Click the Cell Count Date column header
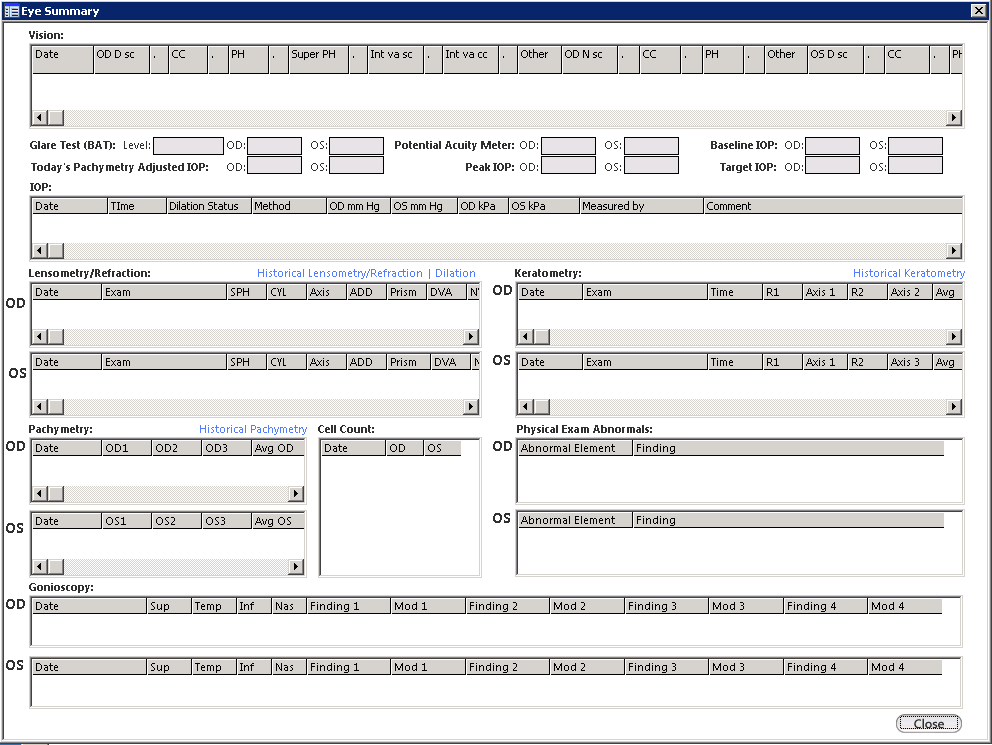992x745 pixels. tap(354, 448)
